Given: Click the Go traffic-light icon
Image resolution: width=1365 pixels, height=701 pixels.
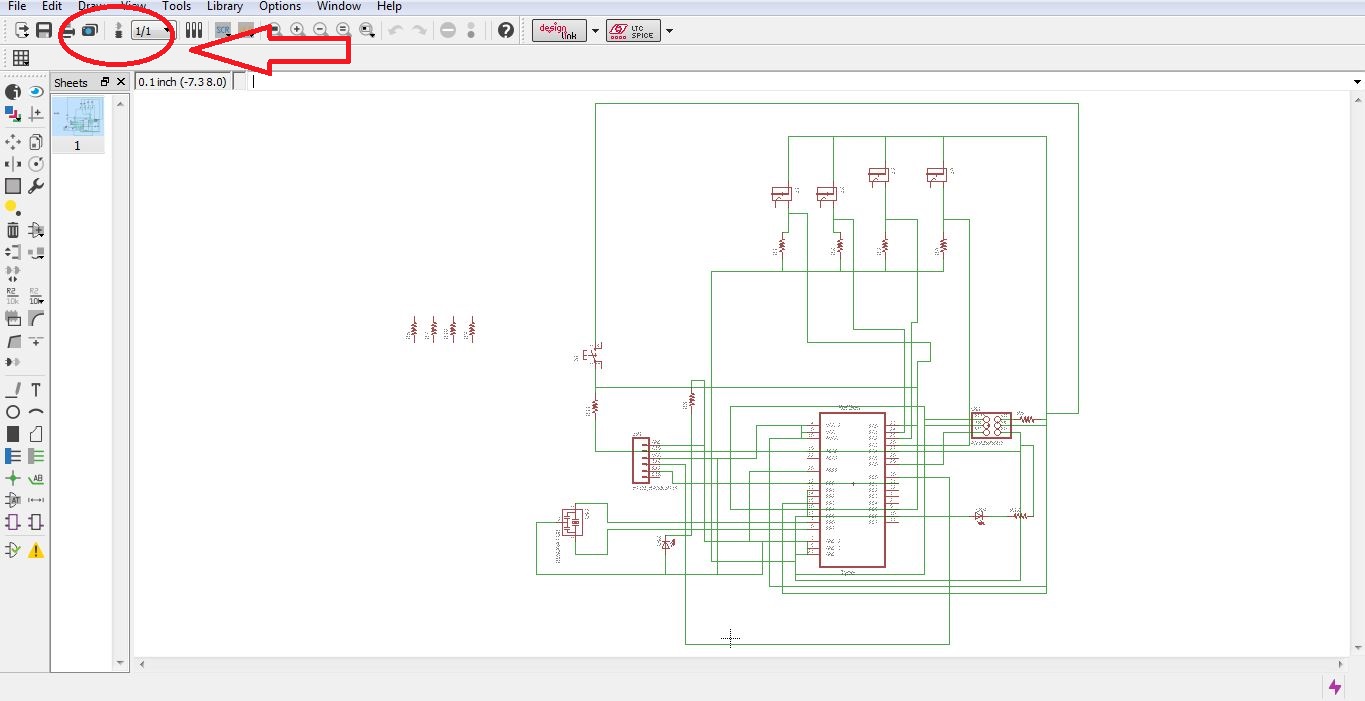Looking at the screenshot, I should [471, 31].
